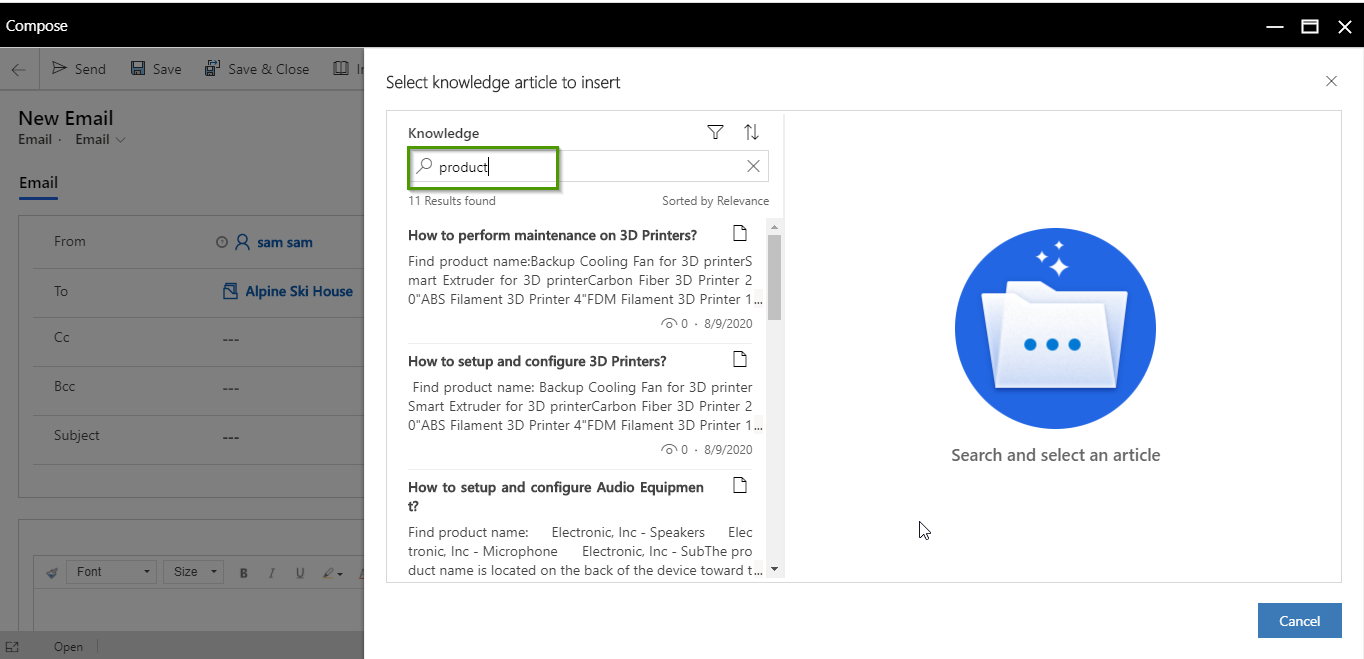The width and height of the screenshot is (1364, 659).
Task: Click the magnifier icon in search box
Action: 424,167
